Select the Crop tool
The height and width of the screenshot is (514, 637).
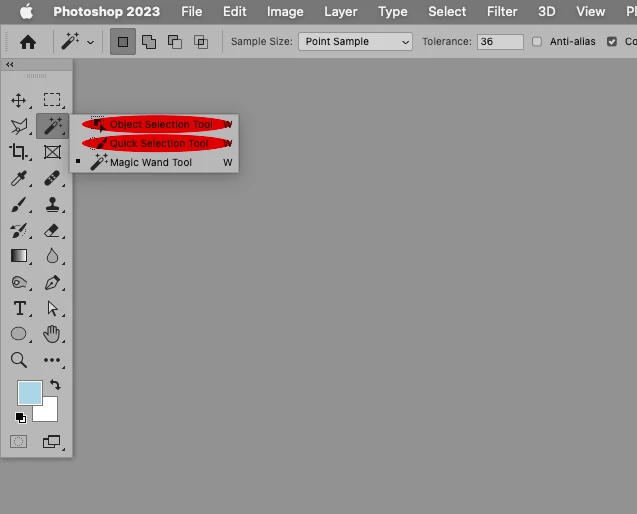[19, 152]
